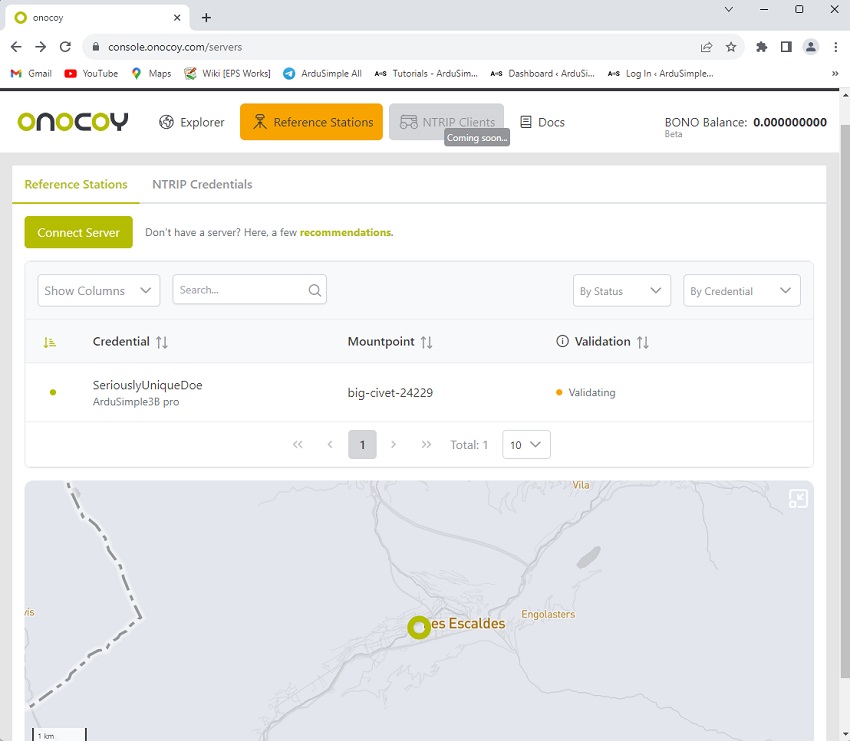
Task: Click the station marker on map
Action: click(x=419, y=627)
